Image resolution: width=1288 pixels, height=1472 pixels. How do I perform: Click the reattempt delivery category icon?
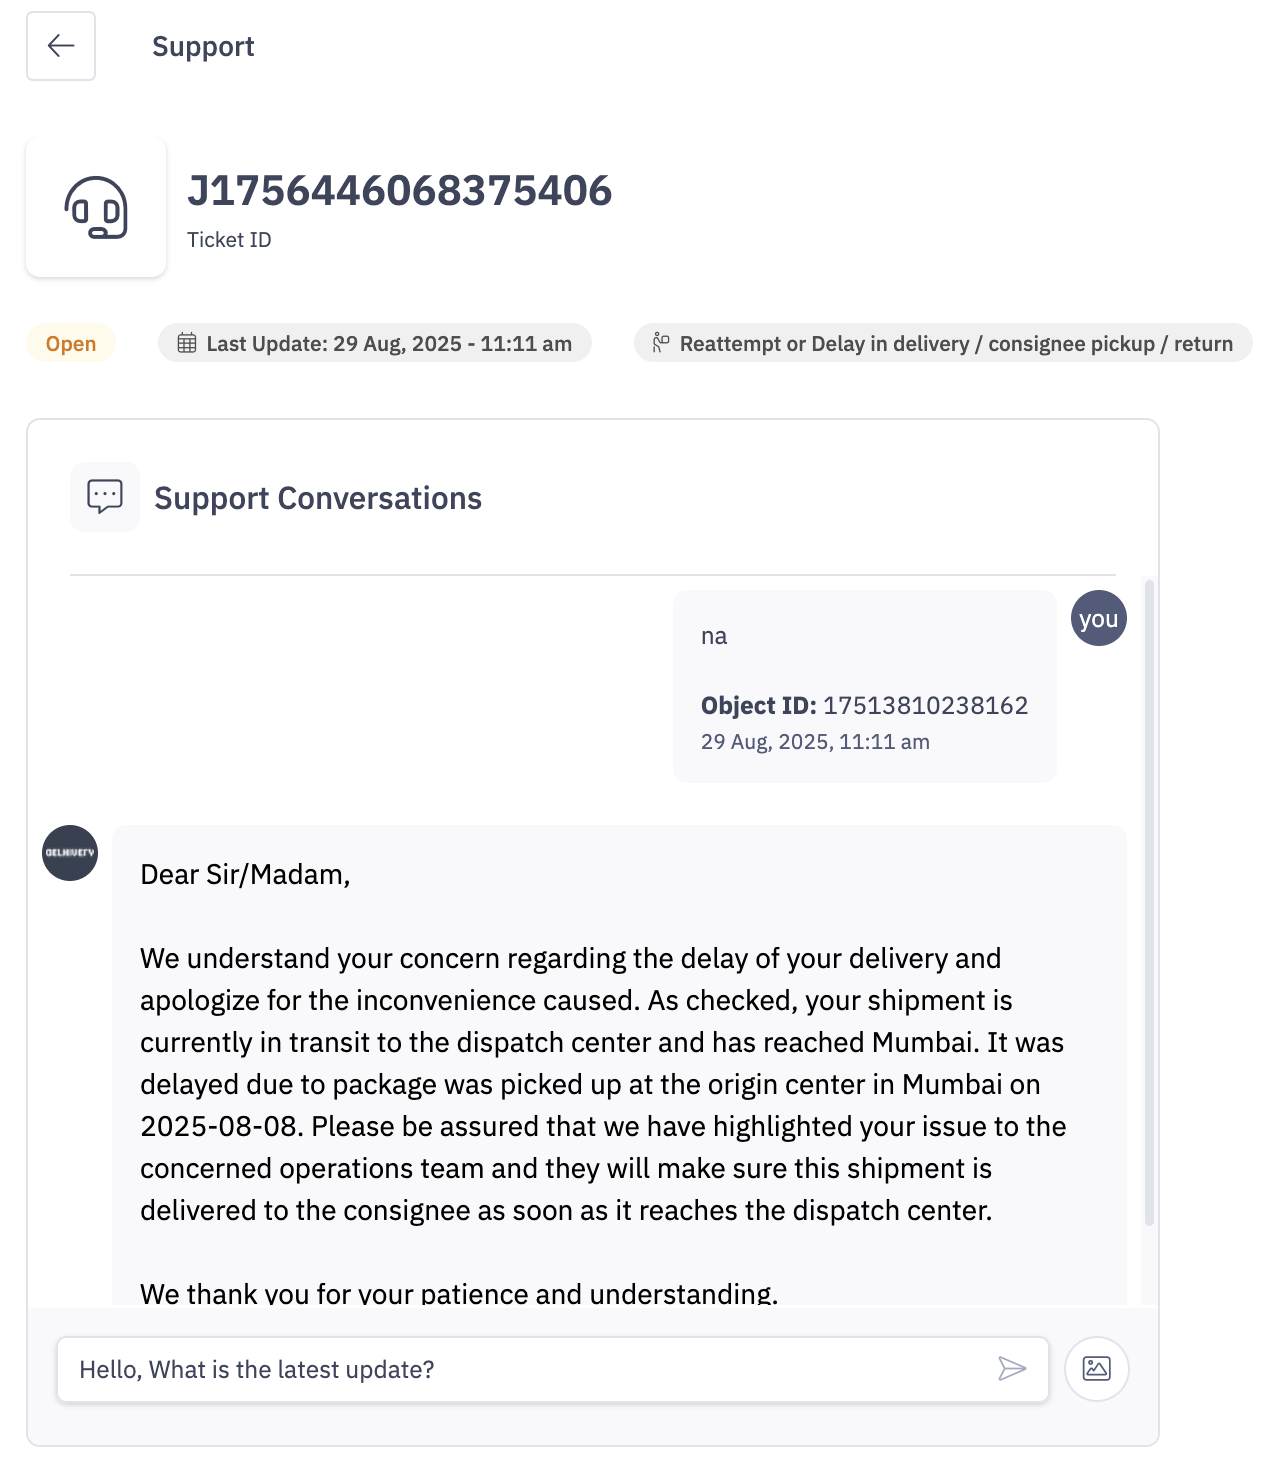pyautogui.click(x=661, y=343)
